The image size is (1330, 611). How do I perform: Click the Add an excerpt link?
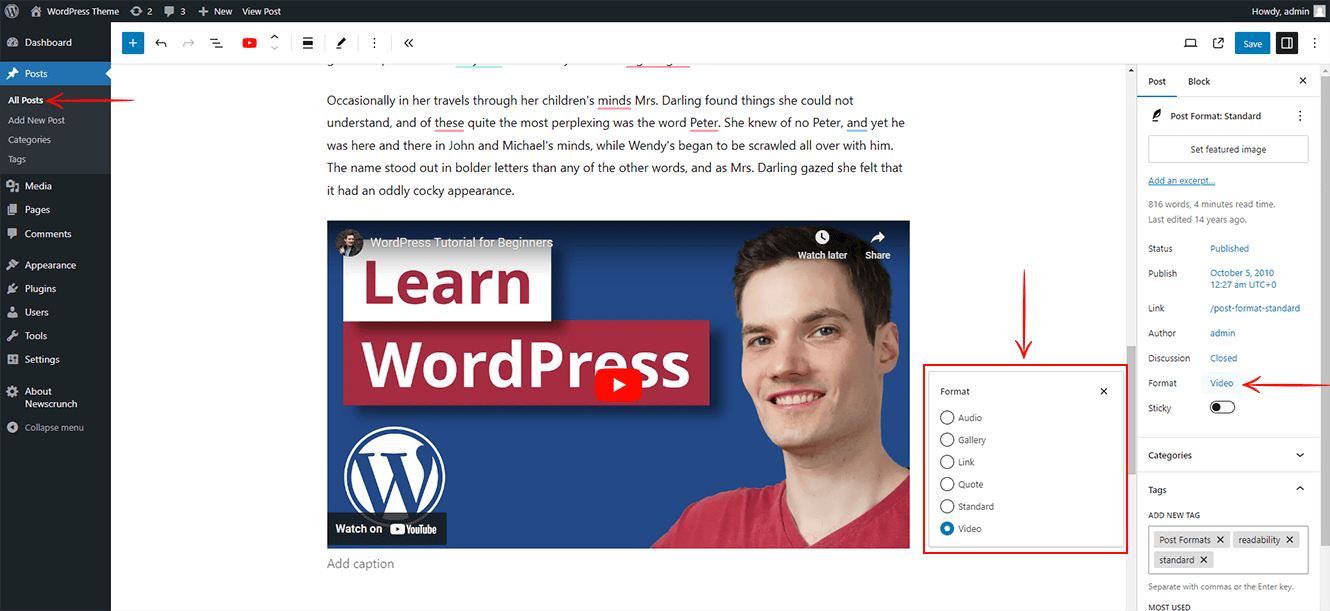[x=1182, y=181]
